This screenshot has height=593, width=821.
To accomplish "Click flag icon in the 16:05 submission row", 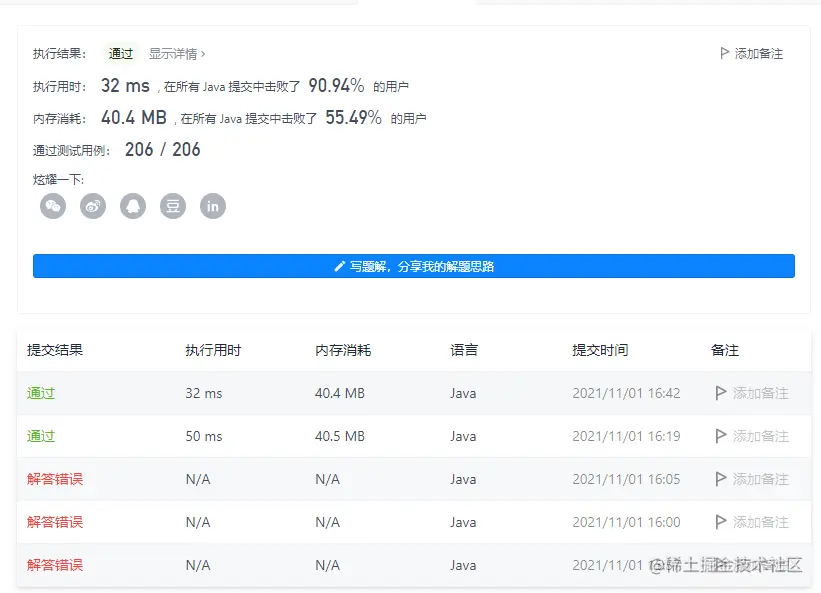I will coord(720,479).
